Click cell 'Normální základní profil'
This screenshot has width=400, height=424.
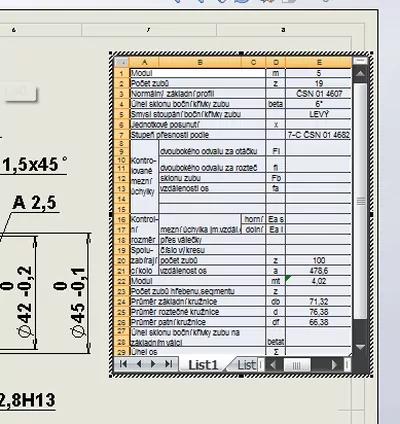[x=197, y=94]
